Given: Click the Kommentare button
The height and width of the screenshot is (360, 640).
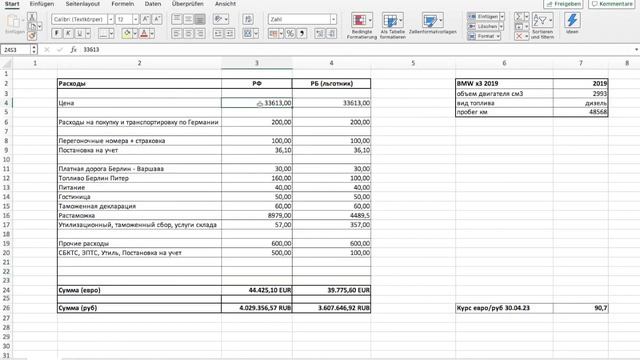Looking at the screenshot, I should pyautogui.click(x=612, y=4).
